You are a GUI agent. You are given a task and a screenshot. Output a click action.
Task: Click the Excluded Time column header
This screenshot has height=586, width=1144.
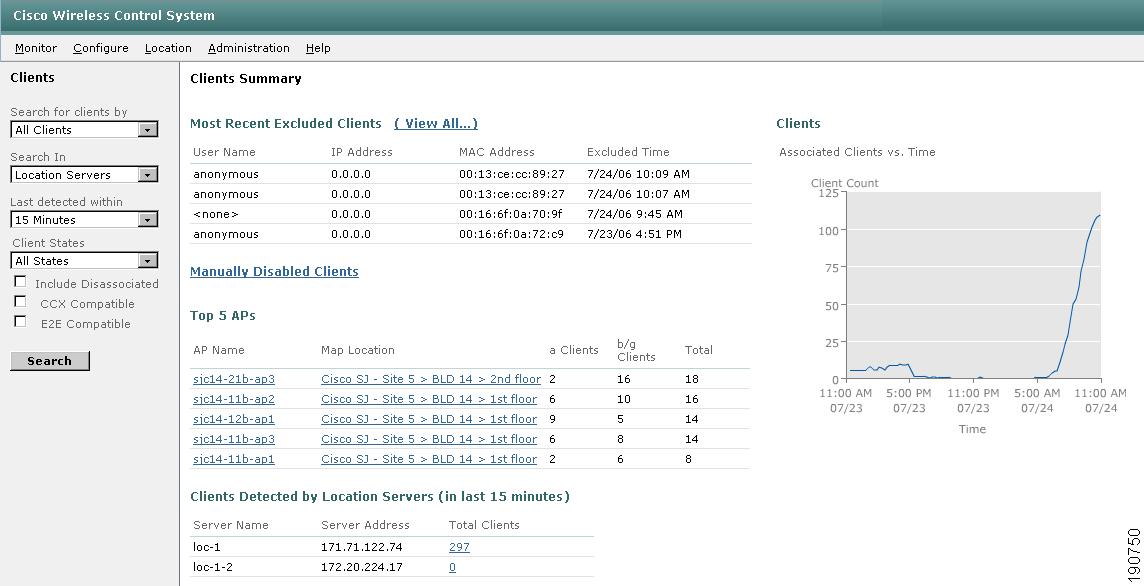point(628,152)
